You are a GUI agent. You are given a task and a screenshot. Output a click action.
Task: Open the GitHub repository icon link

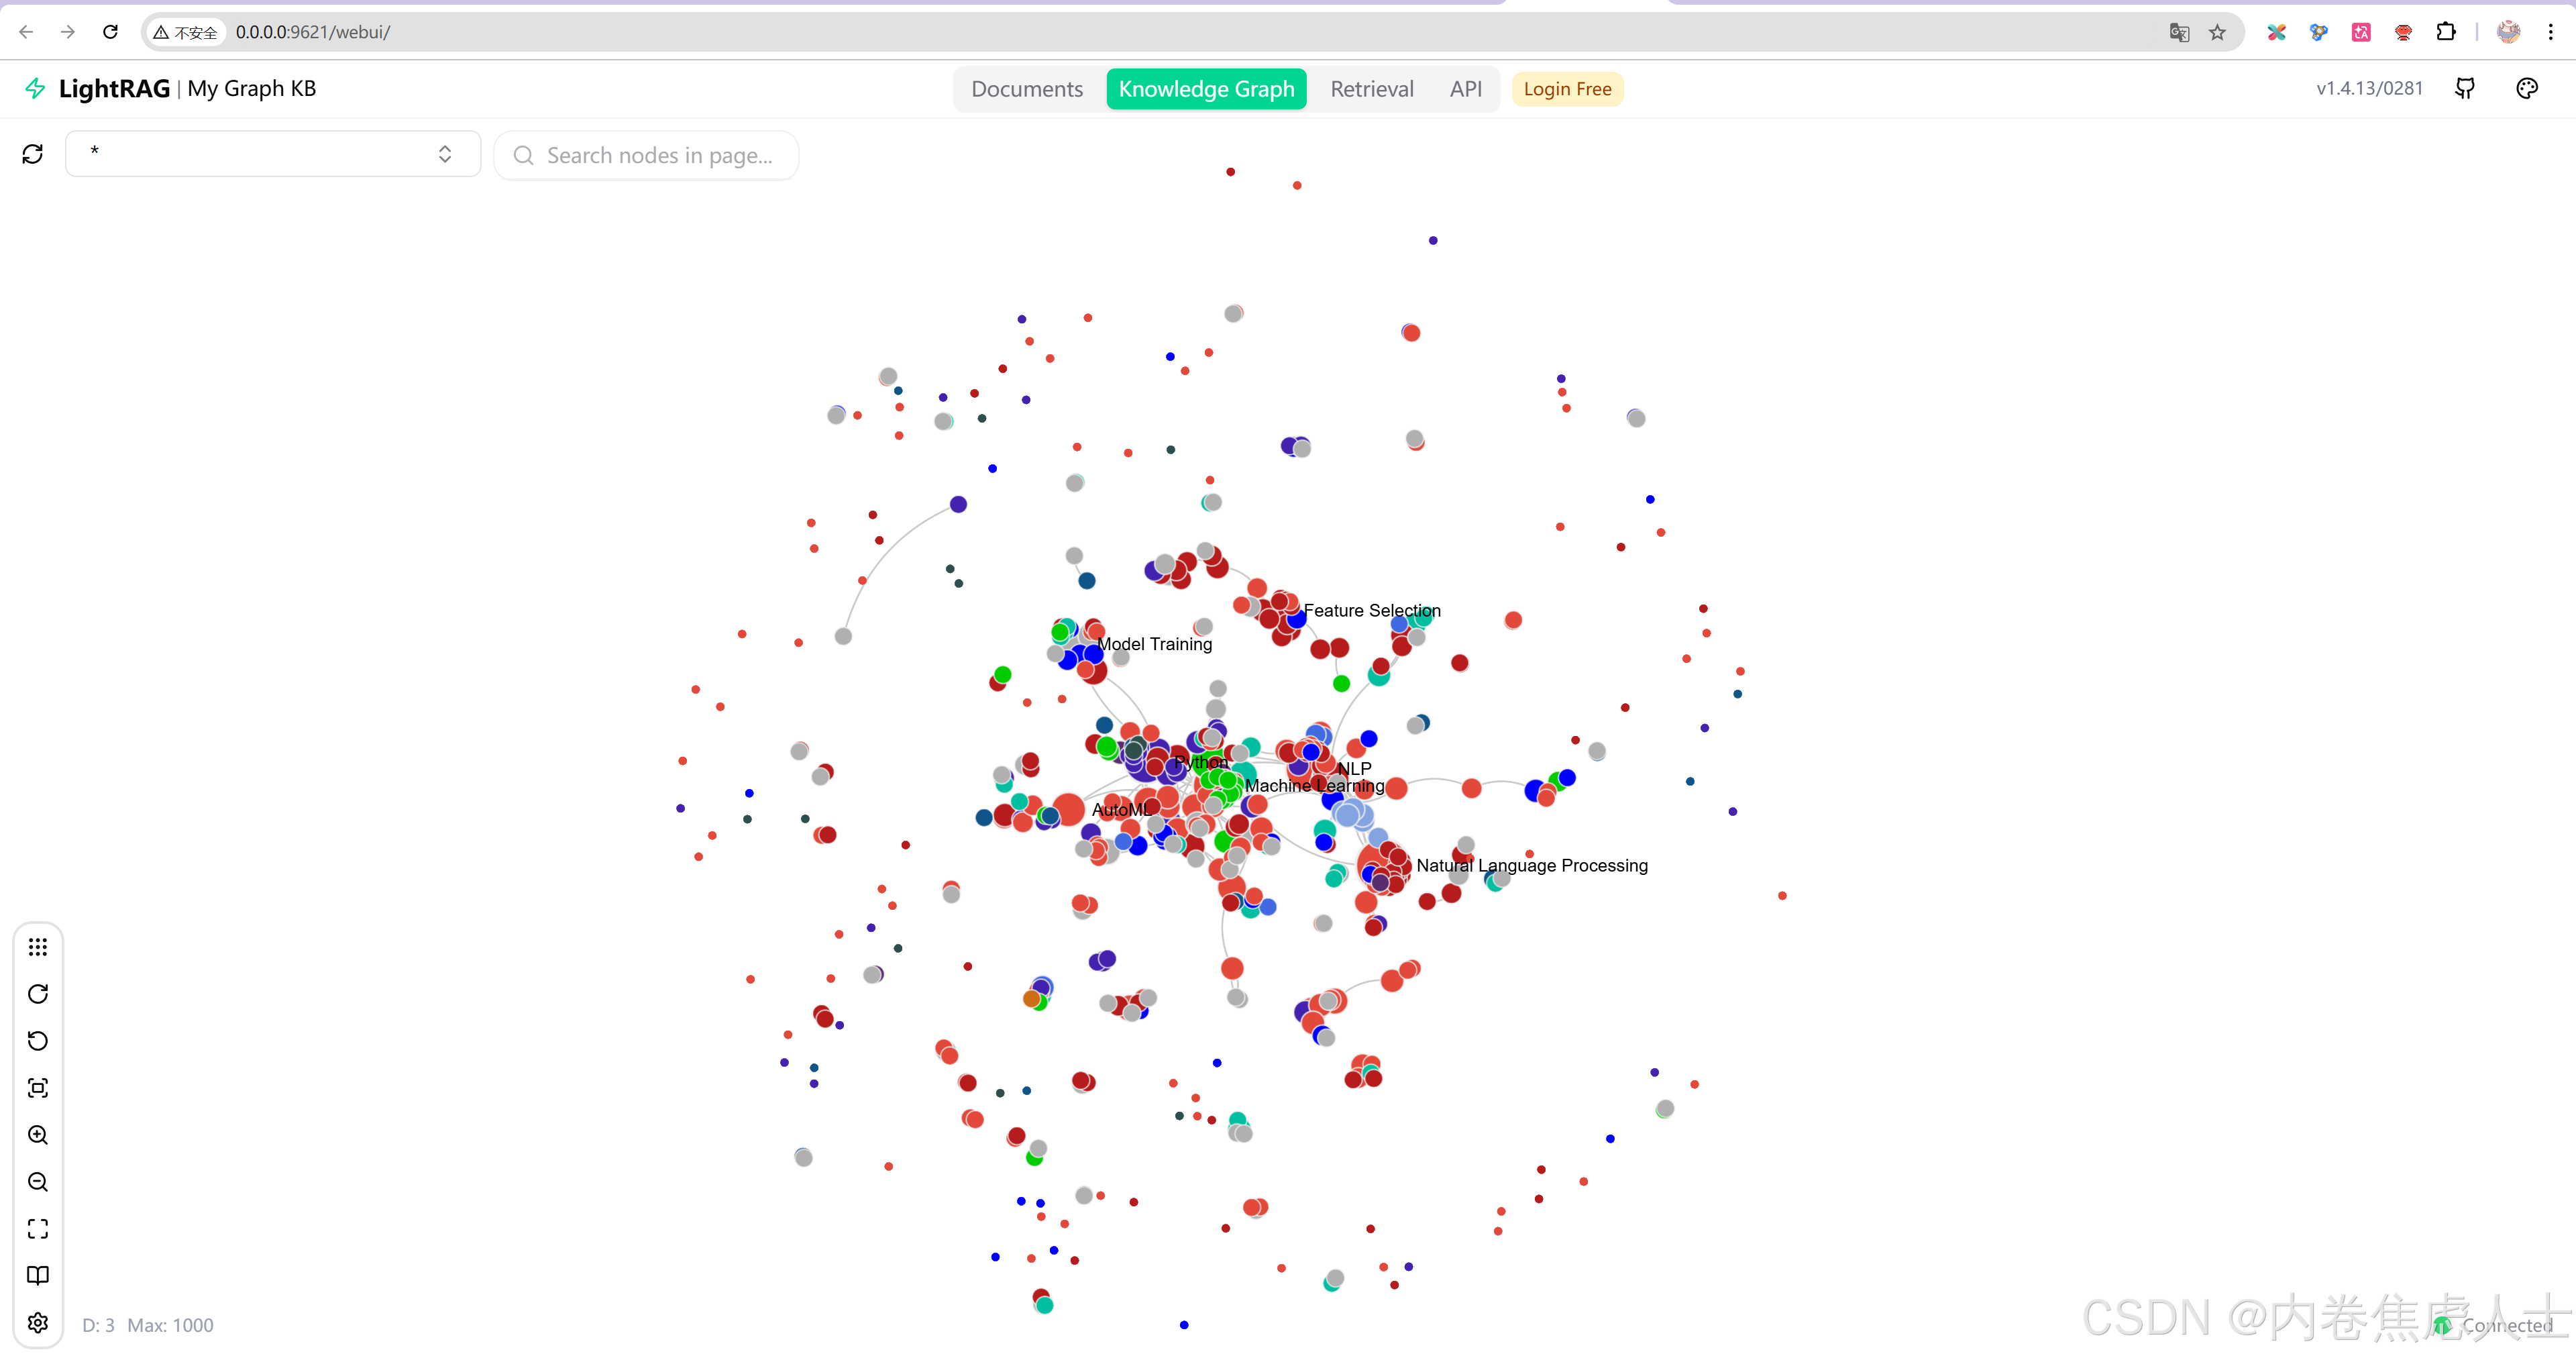tap(2464, 89)
